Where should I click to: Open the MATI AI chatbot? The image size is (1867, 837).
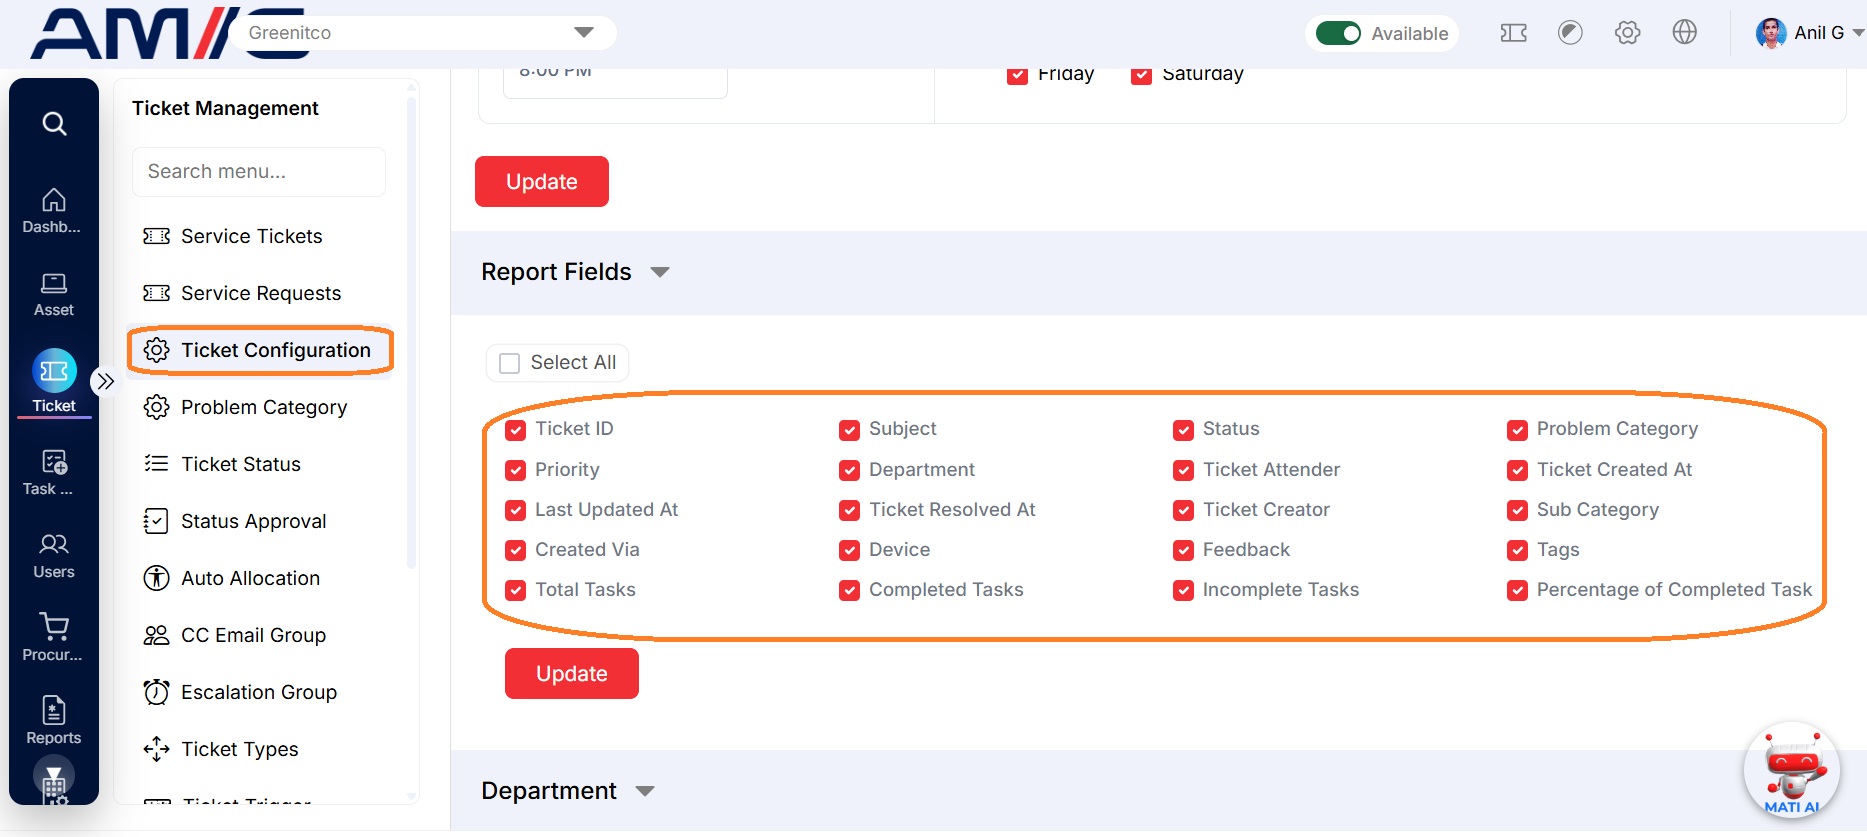click(1792, 770)
